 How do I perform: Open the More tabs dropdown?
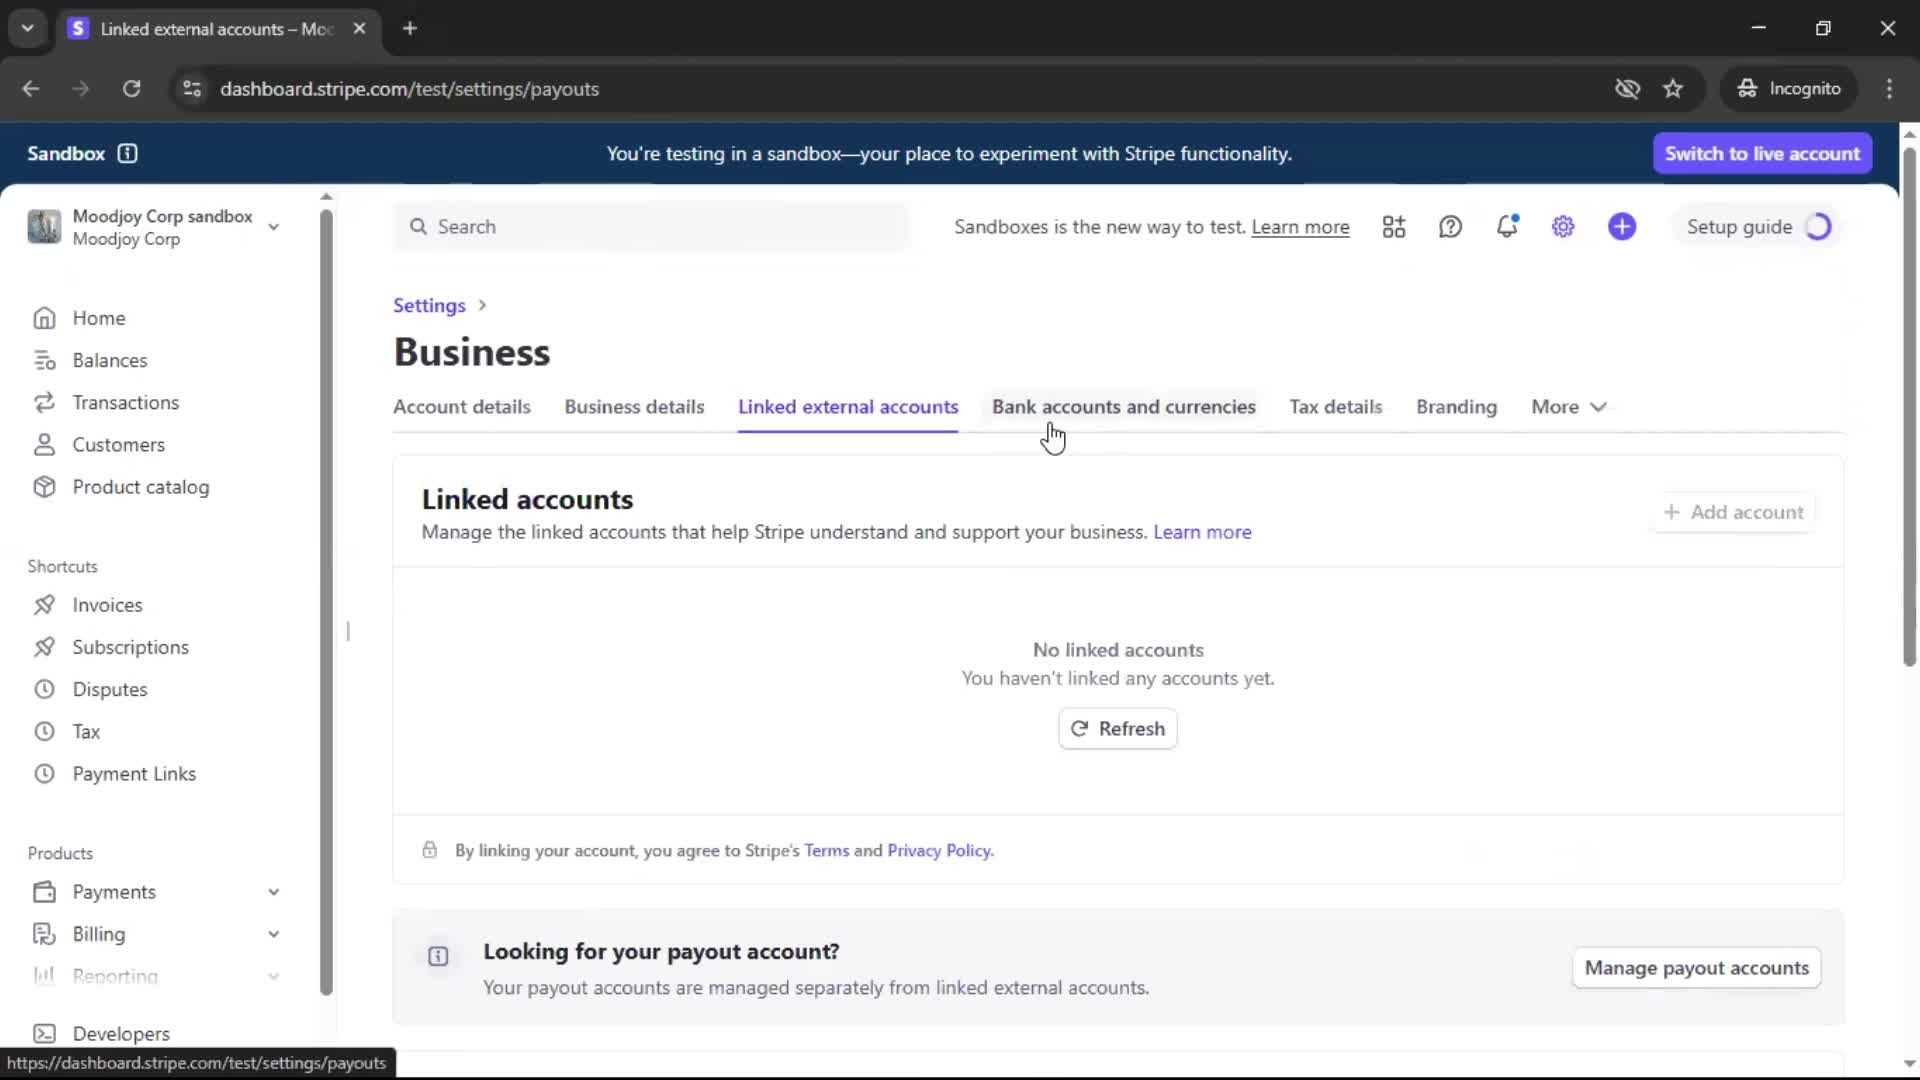point(1568,407)
